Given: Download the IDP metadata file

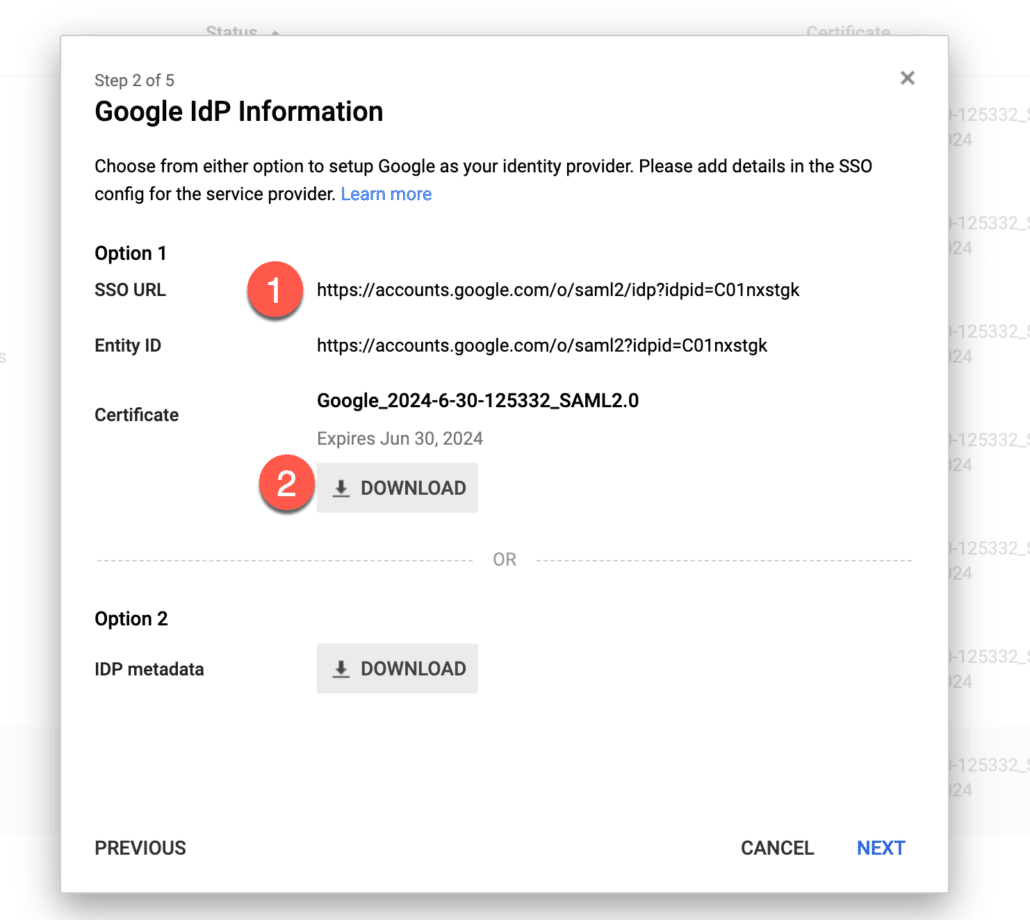Looking at the screenshot, I should point(397,668).
